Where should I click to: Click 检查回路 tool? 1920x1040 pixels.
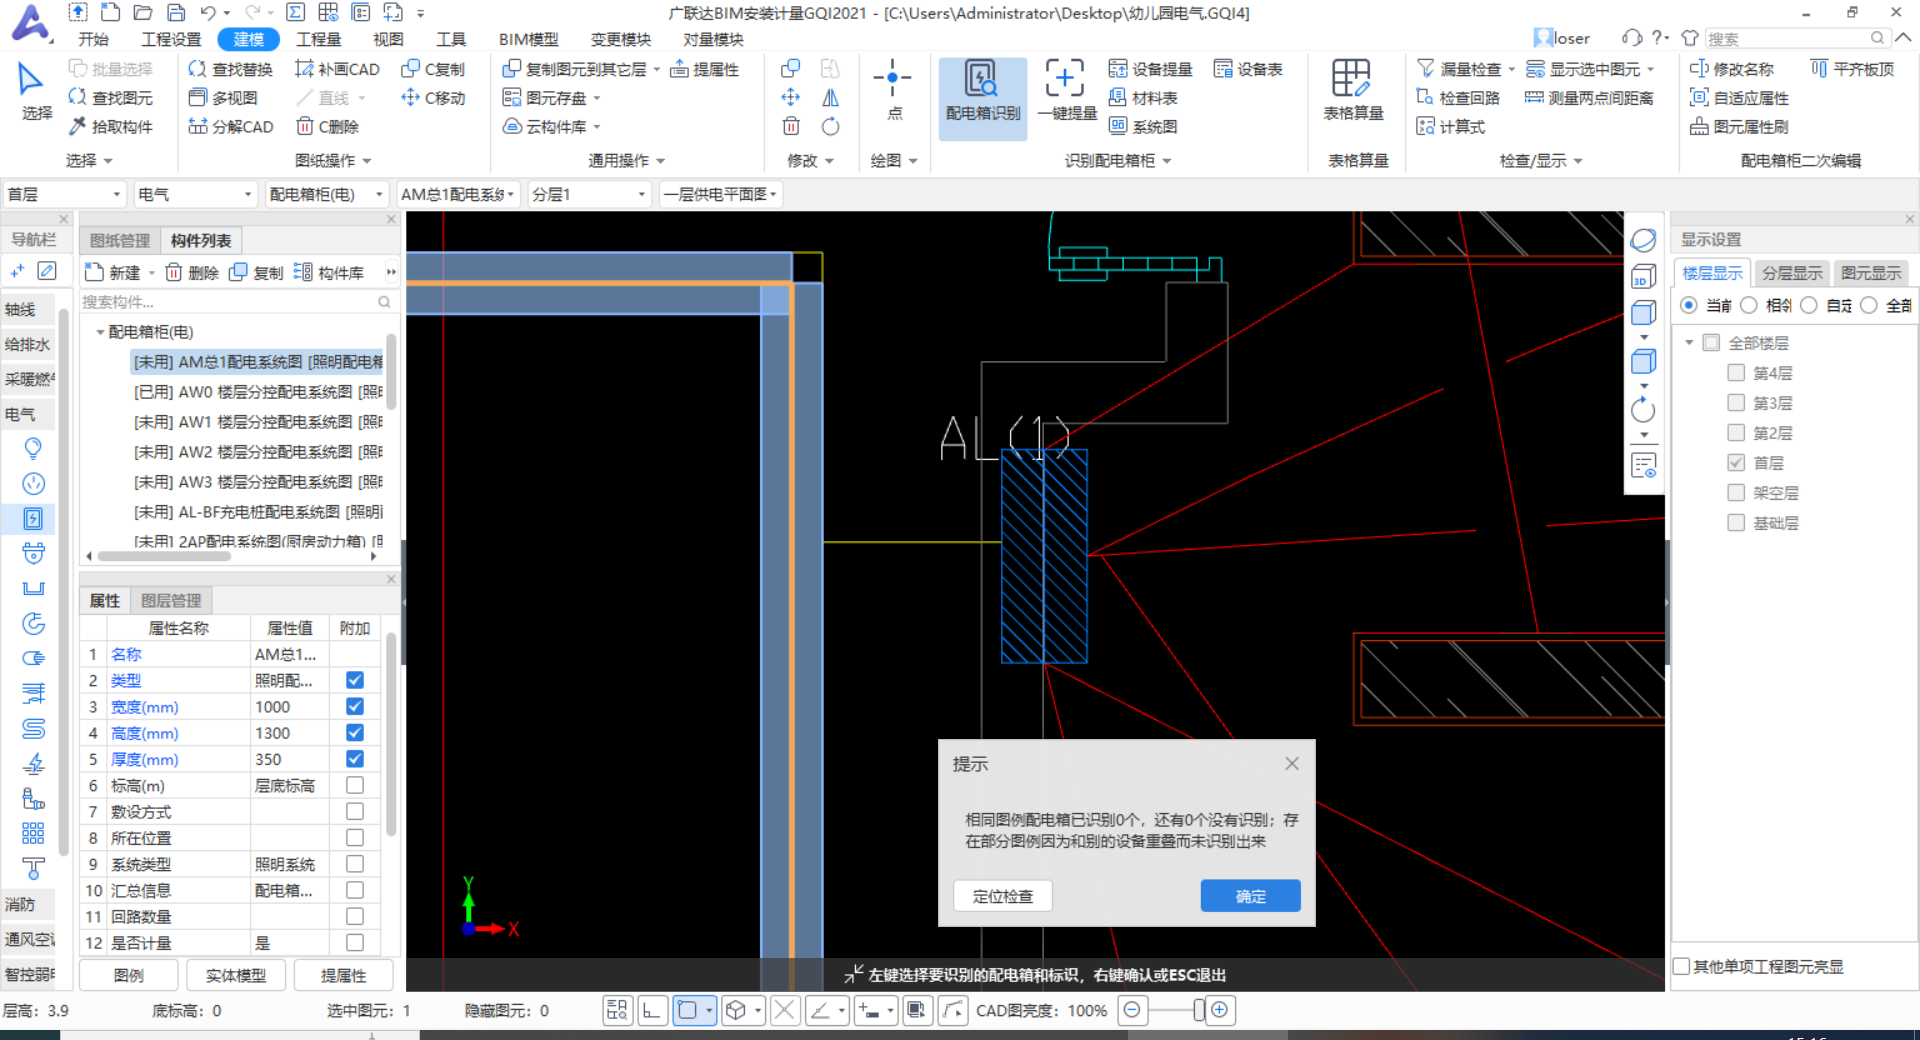click(1459, 98)
